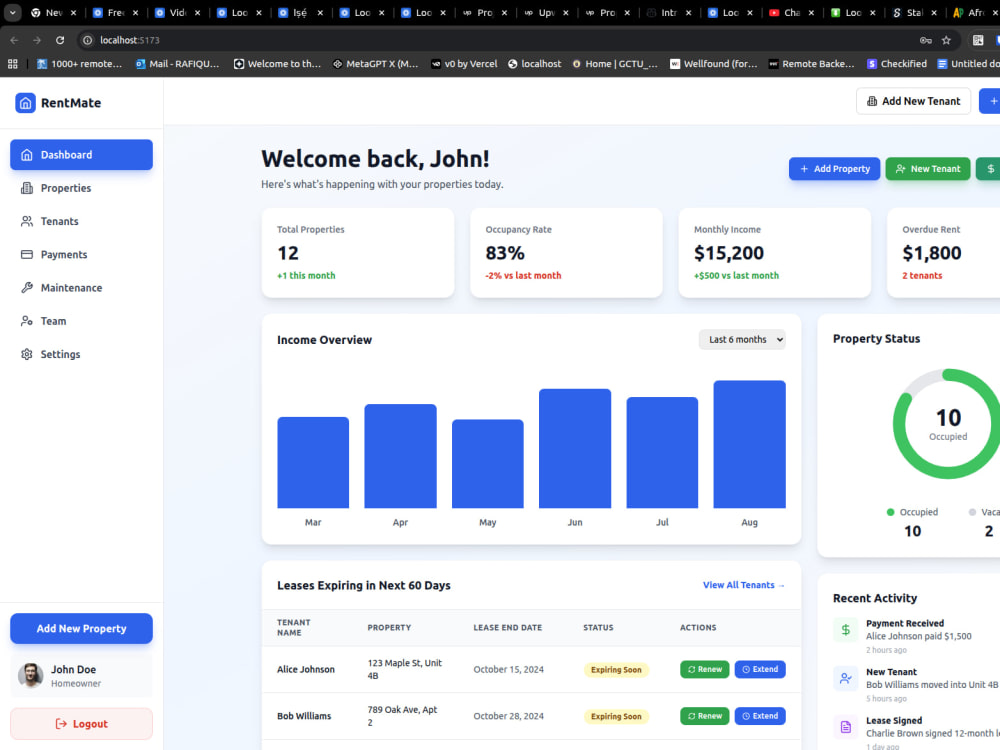1000x750 pixels.
Task: Click the Jun income bar
Action: tap(575, 448)
